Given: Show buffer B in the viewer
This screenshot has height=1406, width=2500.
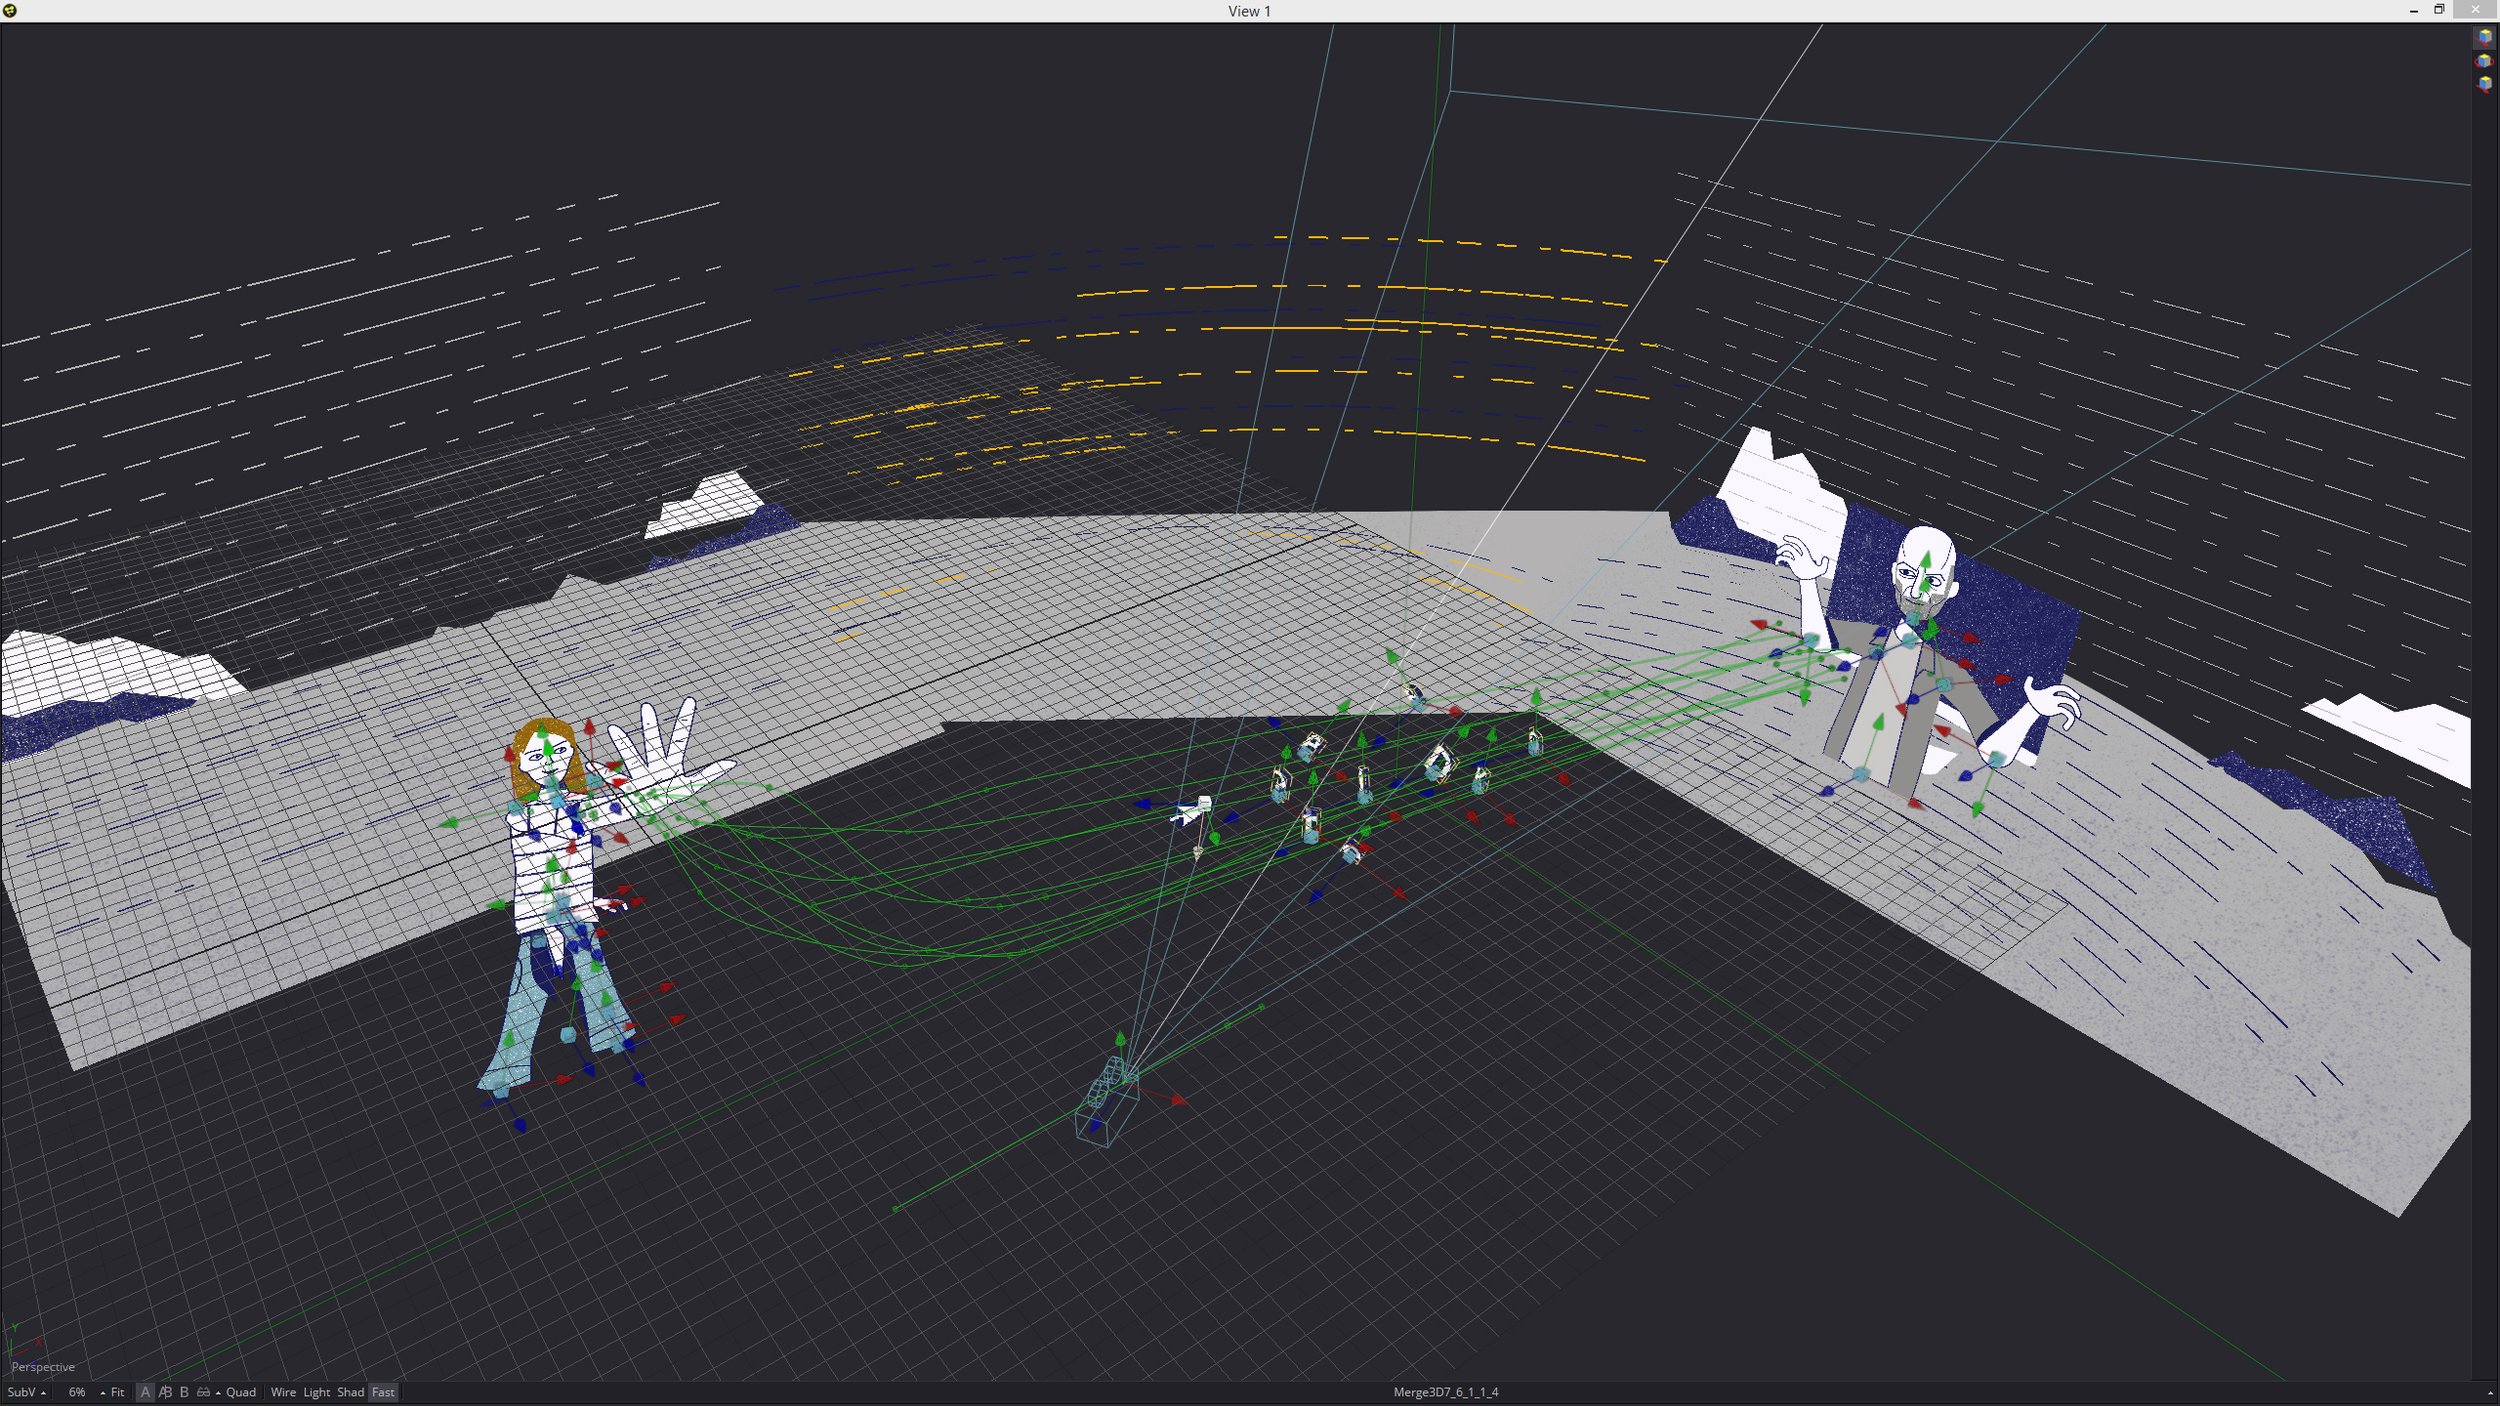Looking at the screenshot, I should click(x=184, y=1392).
